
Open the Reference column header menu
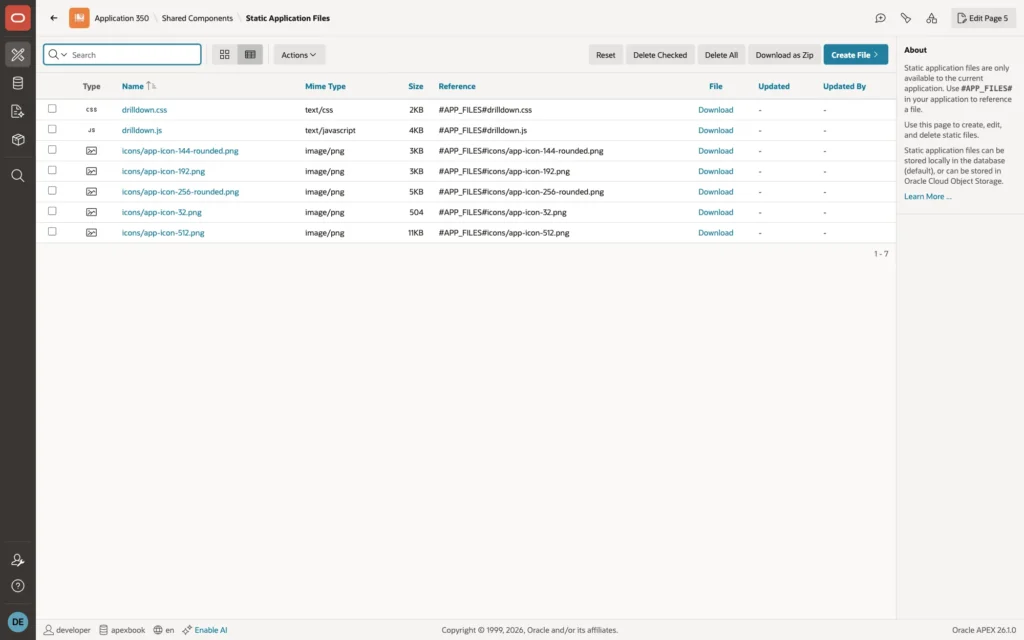(457, 86)
